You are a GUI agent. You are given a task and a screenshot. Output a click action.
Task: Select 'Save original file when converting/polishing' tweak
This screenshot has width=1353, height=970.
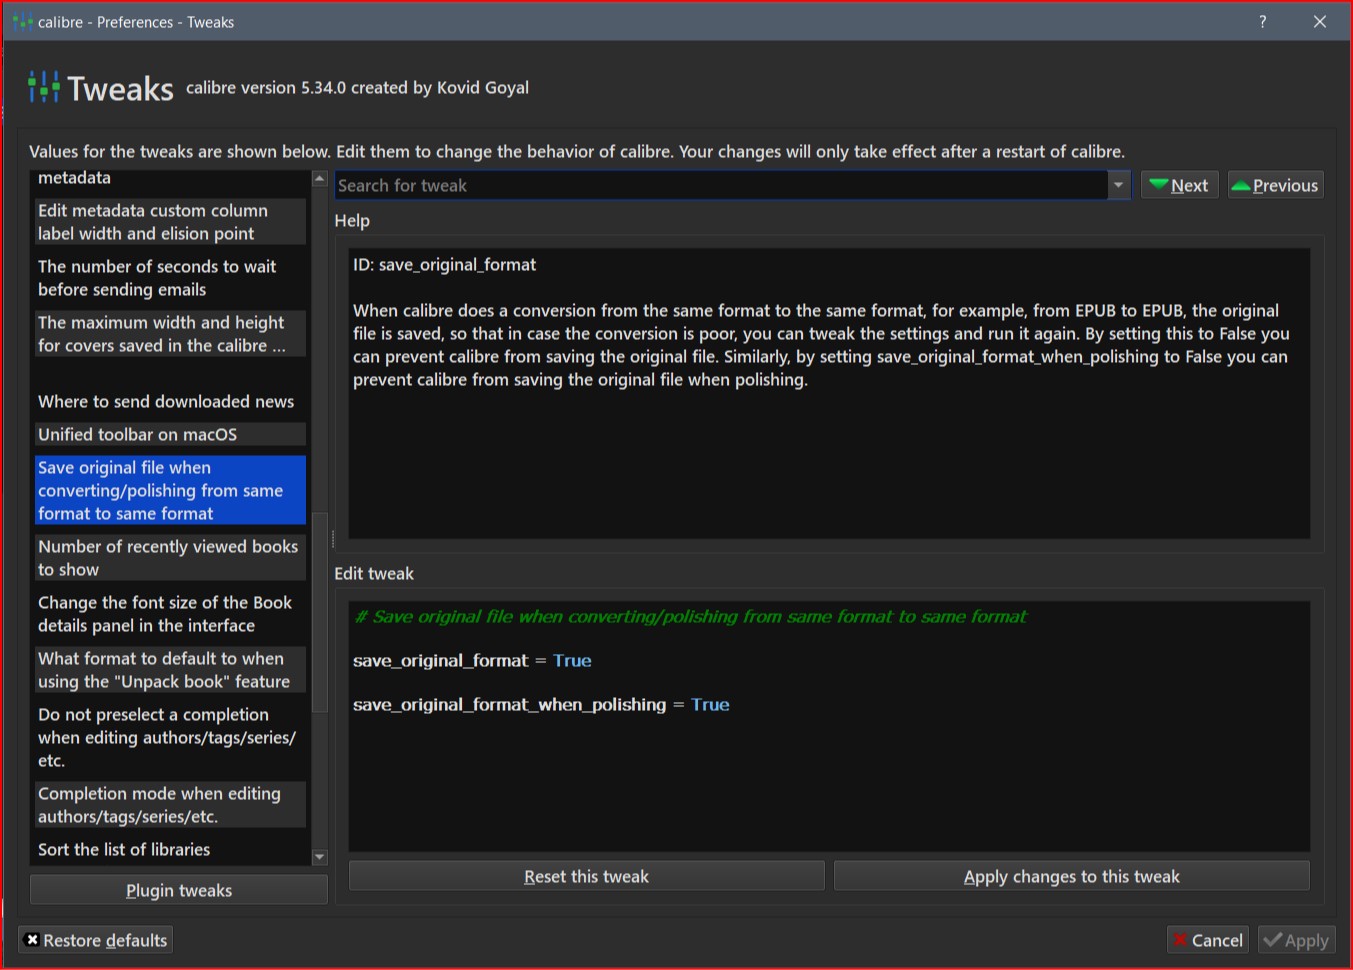pos(169,490)
